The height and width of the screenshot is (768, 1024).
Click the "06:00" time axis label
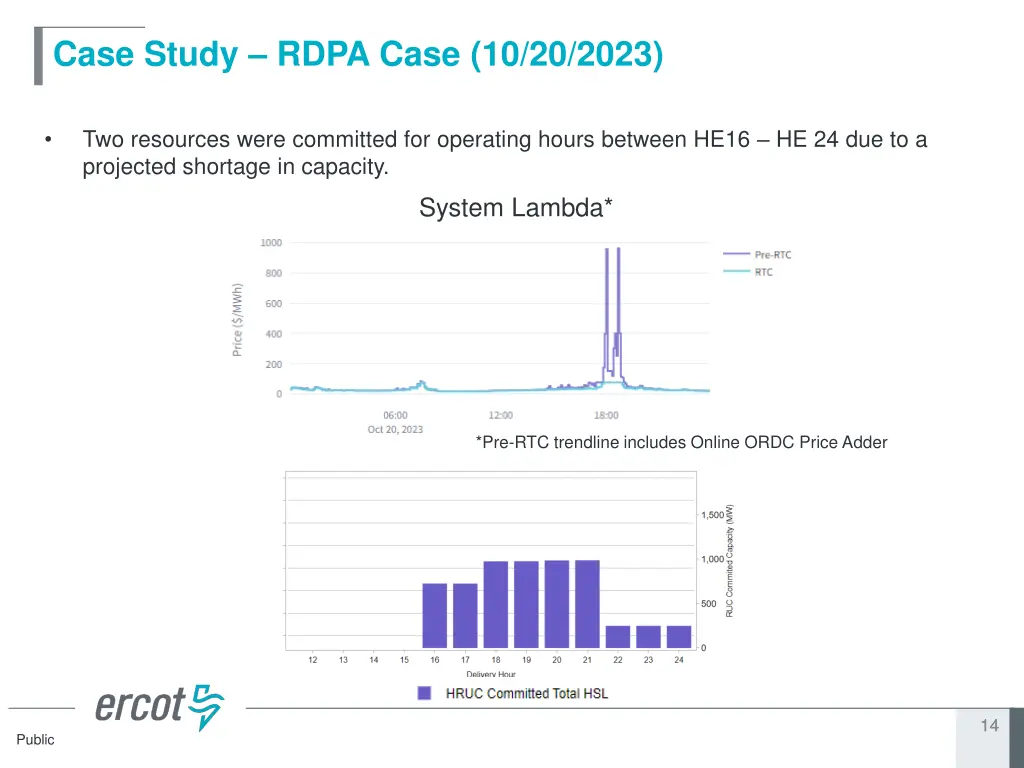[395, 415]
